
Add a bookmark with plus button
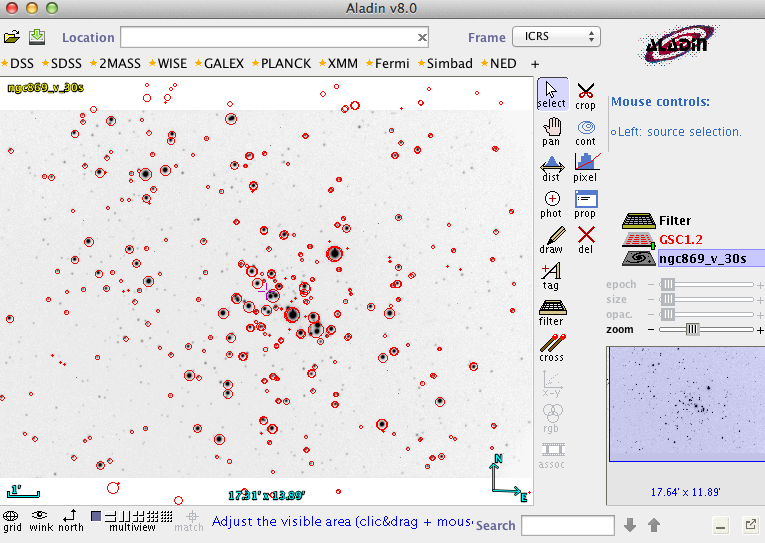(x=535, y=64)
